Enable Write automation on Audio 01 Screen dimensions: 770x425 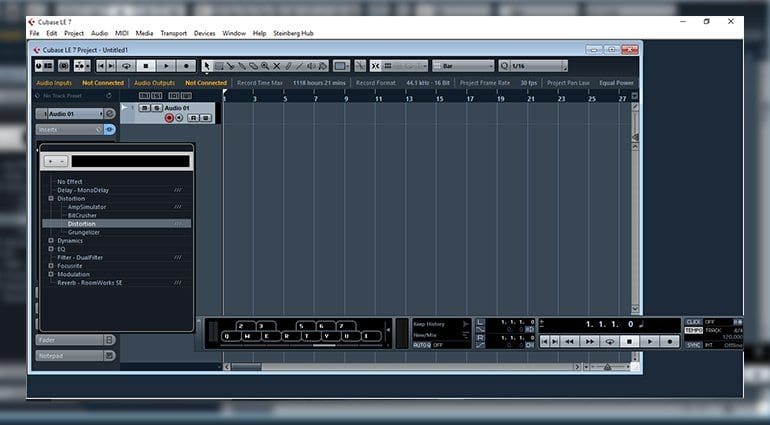click(206, 118)
